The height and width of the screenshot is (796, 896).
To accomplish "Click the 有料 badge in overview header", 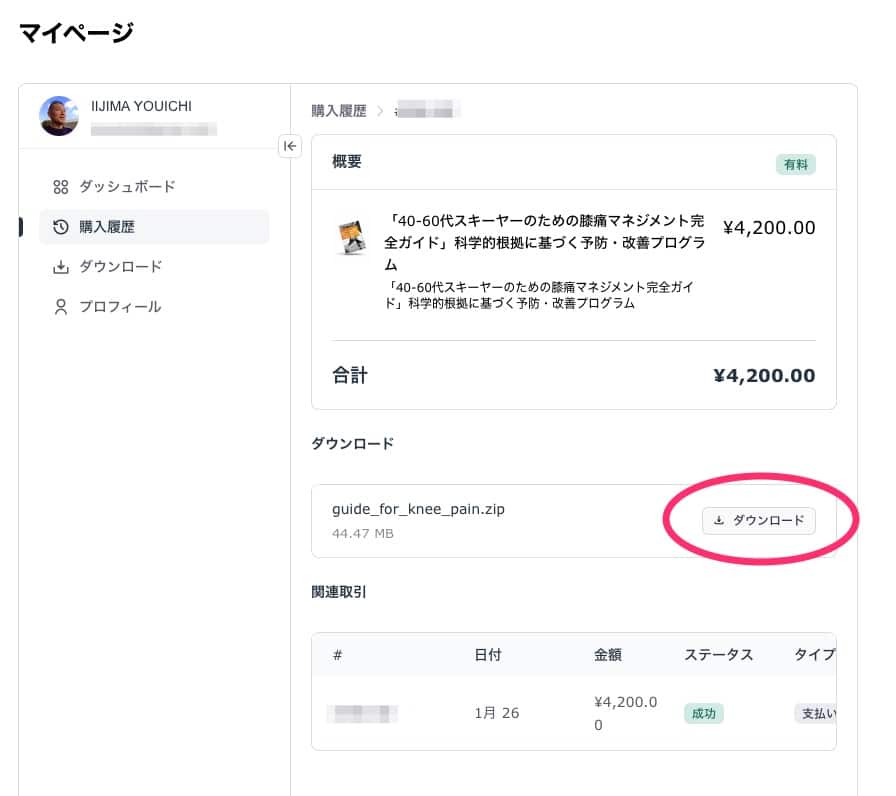I will click(795, 165).
